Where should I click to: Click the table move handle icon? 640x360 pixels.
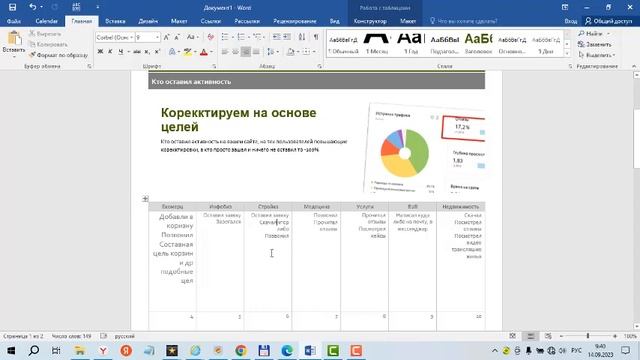click(x=145, y=198)
